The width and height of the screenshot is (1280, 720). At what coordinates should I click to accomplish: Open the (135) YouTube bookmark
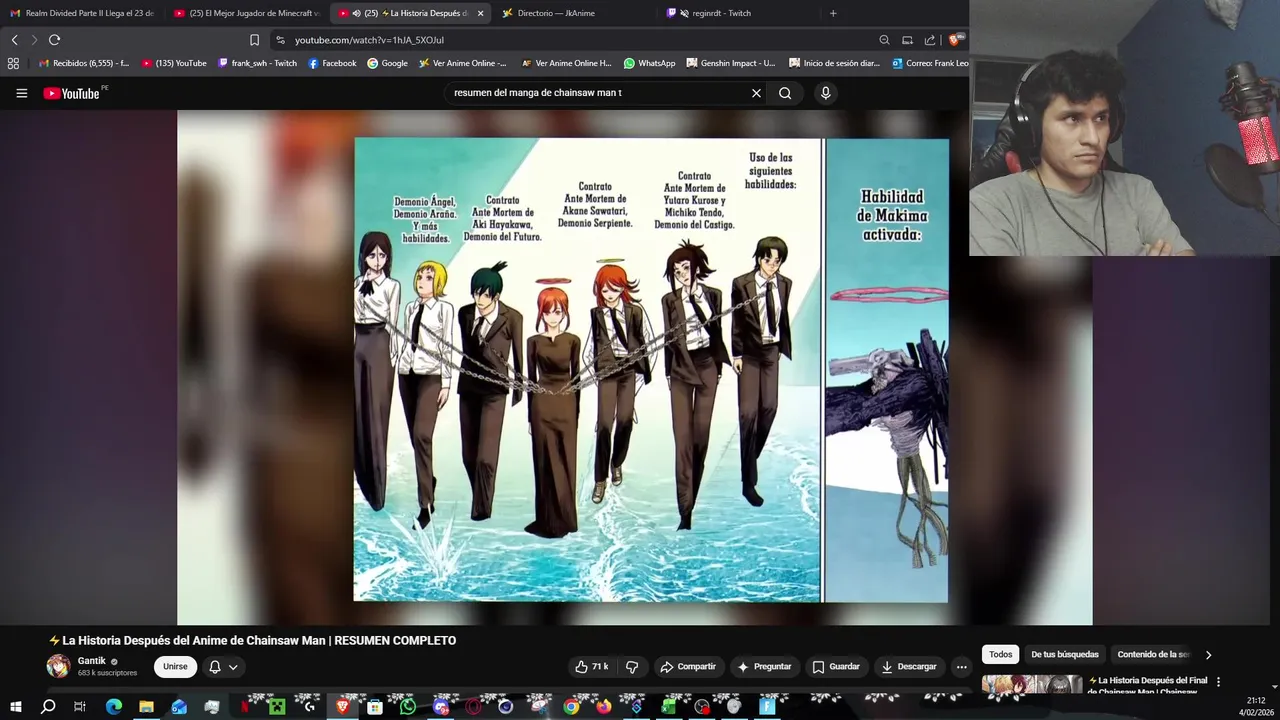click(174, 63)
